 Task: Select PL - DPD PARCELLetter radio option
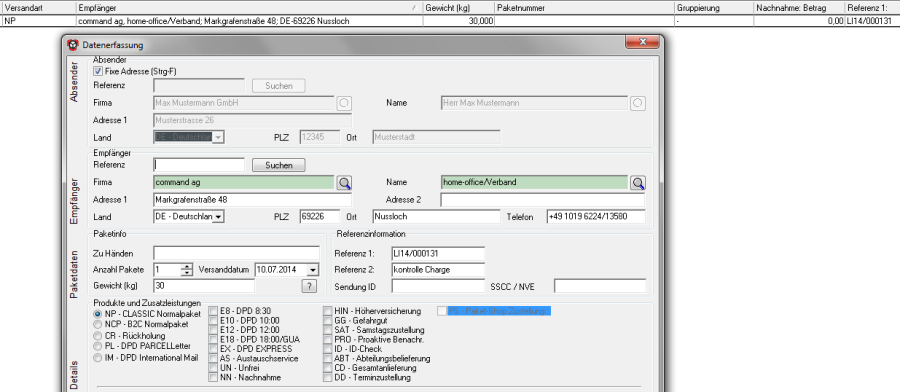pos(98,346)
